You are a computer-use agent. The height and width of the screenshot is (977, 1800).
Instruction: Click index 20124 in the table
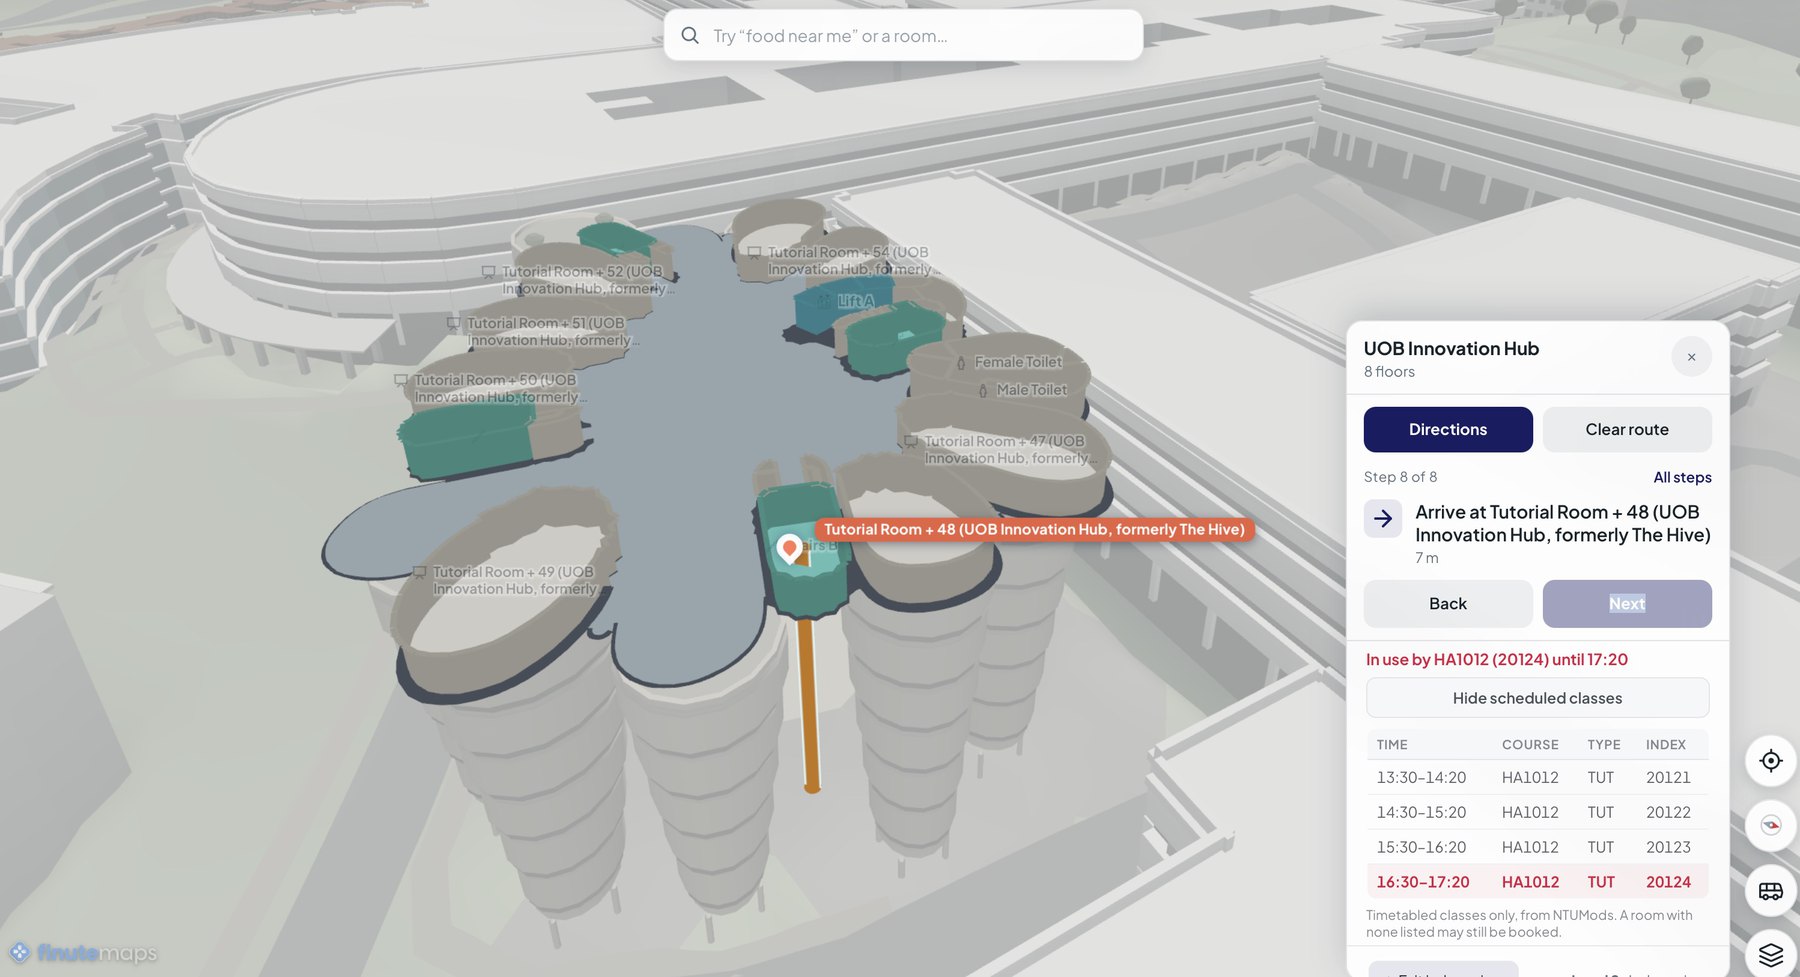(1668, 882)
